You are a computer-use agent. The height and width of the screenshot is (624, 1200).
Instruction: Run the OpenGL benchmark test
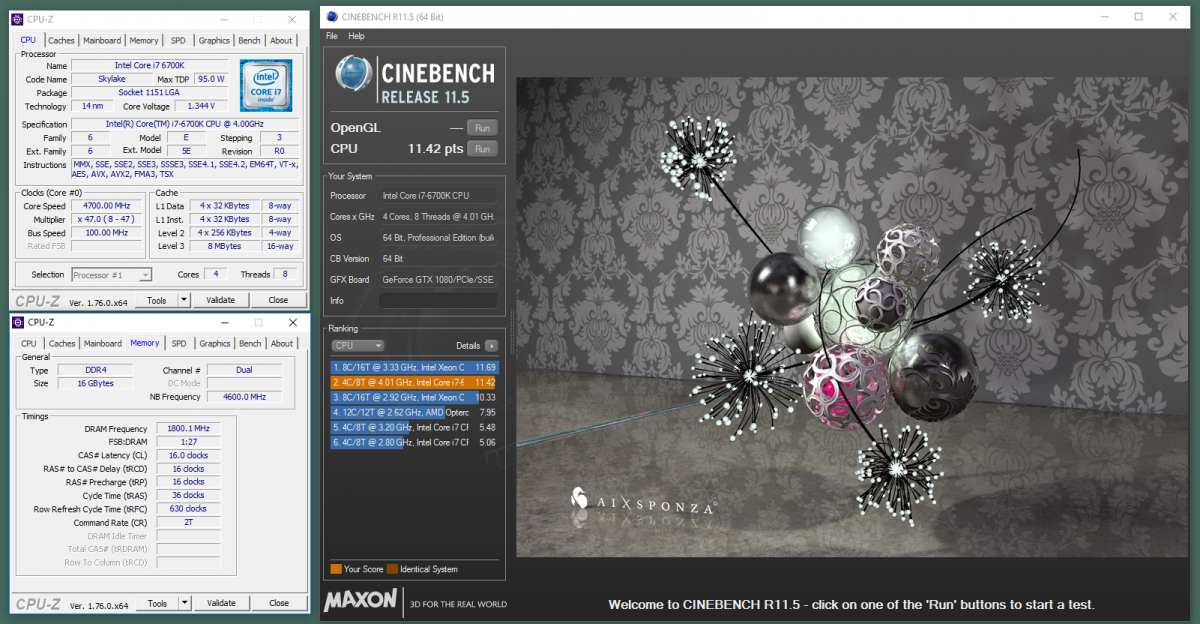coord(482,128)
